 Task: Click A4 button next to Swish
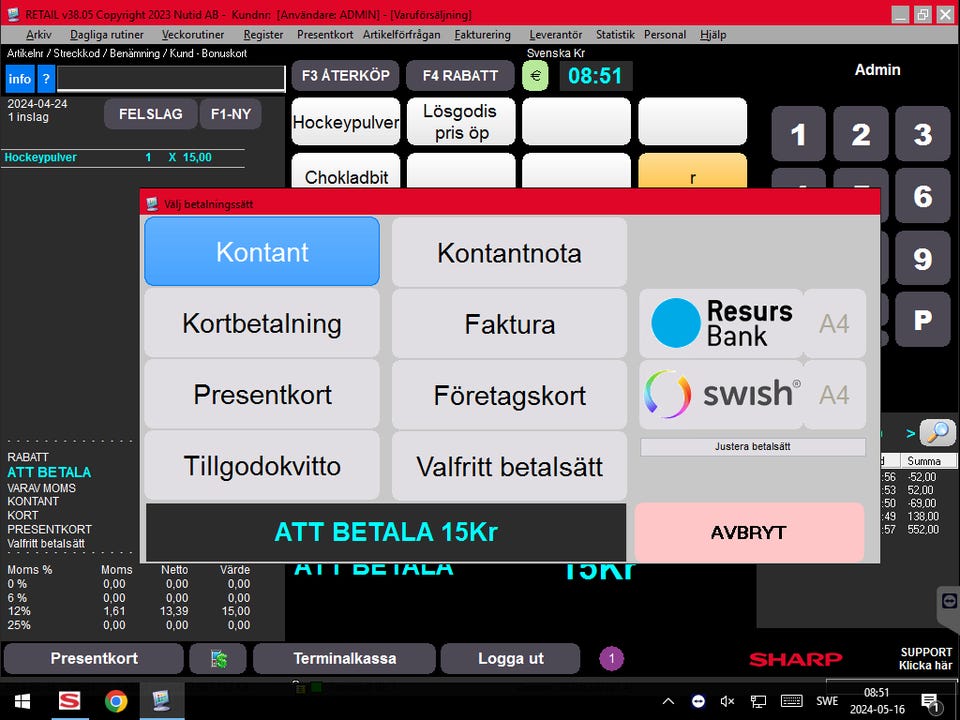834,394
